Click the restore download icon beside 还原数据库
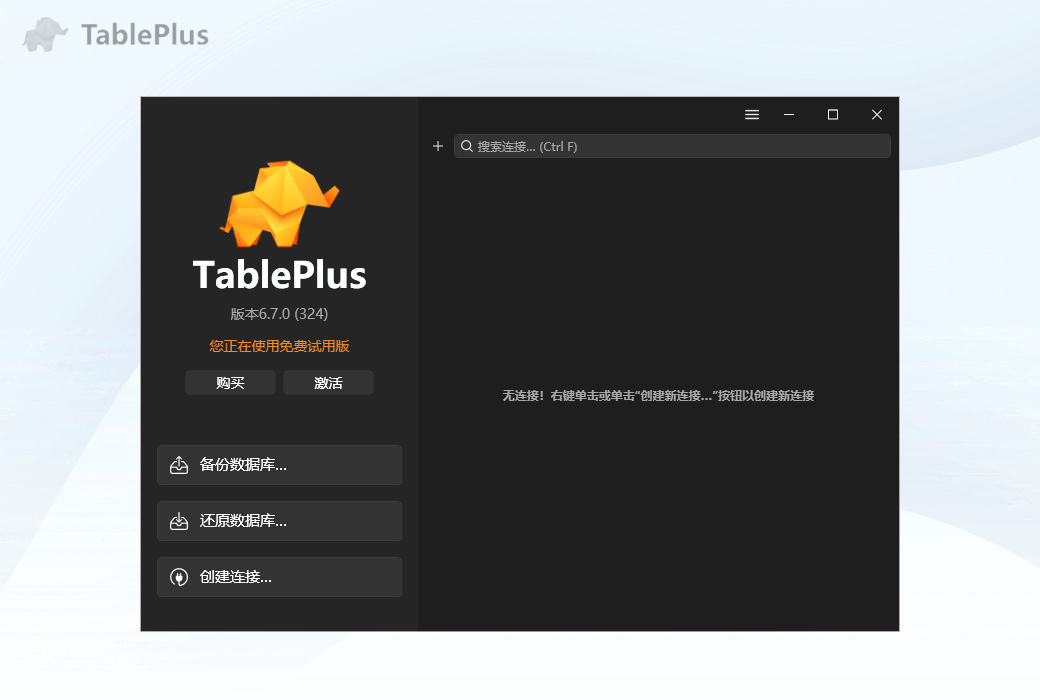 pos(180,520)
